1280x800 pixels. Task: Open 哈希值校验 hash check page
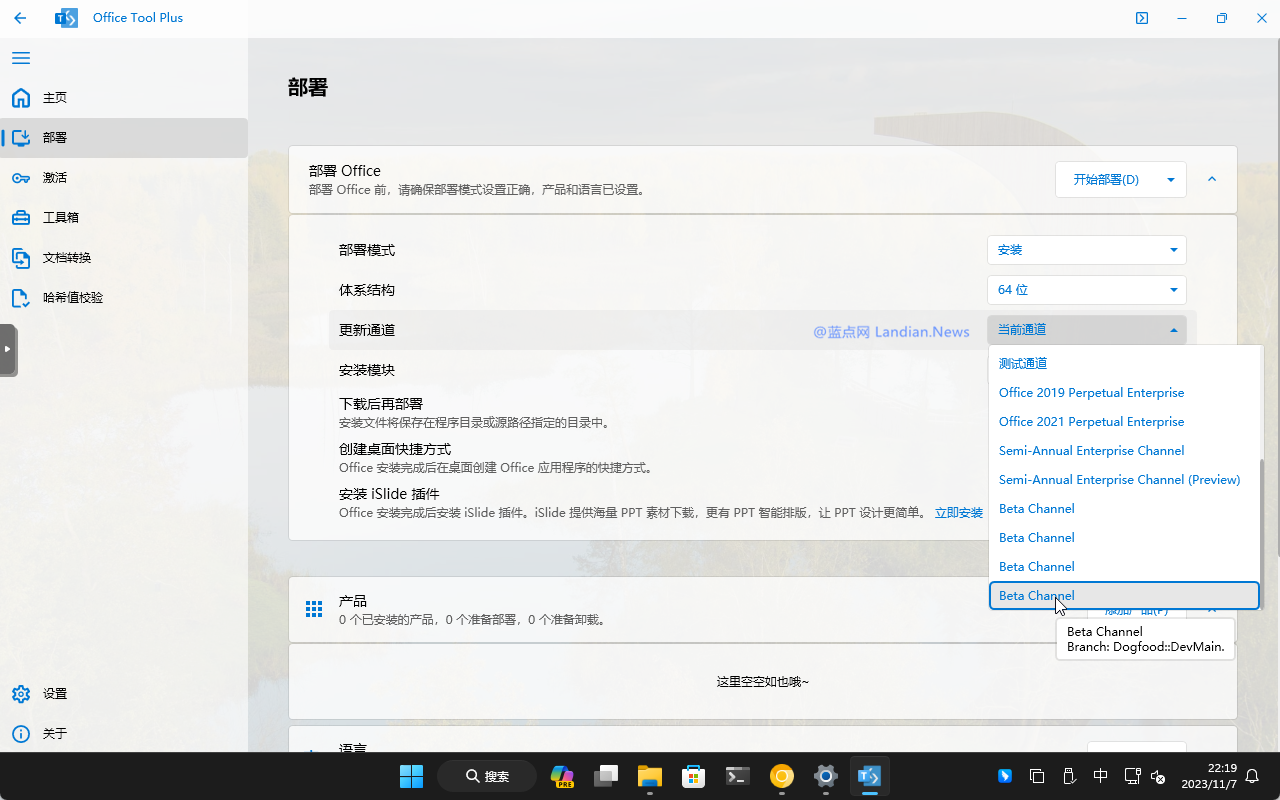click(x=72, y=298)
